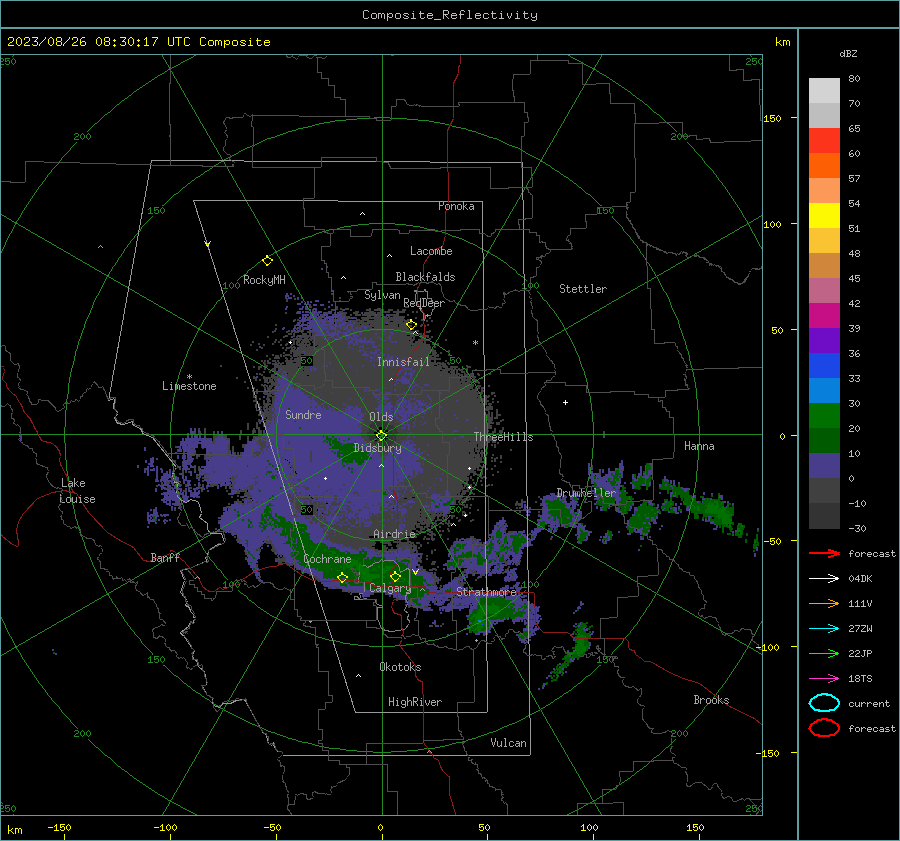The width and height of the screenshot is (900, 841).
Task: Click the yellow radar site marker at Olds
Action: point(381,436)
